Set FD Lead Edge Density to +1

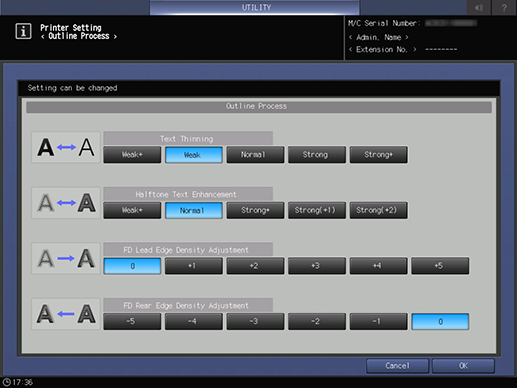[194, 266]
